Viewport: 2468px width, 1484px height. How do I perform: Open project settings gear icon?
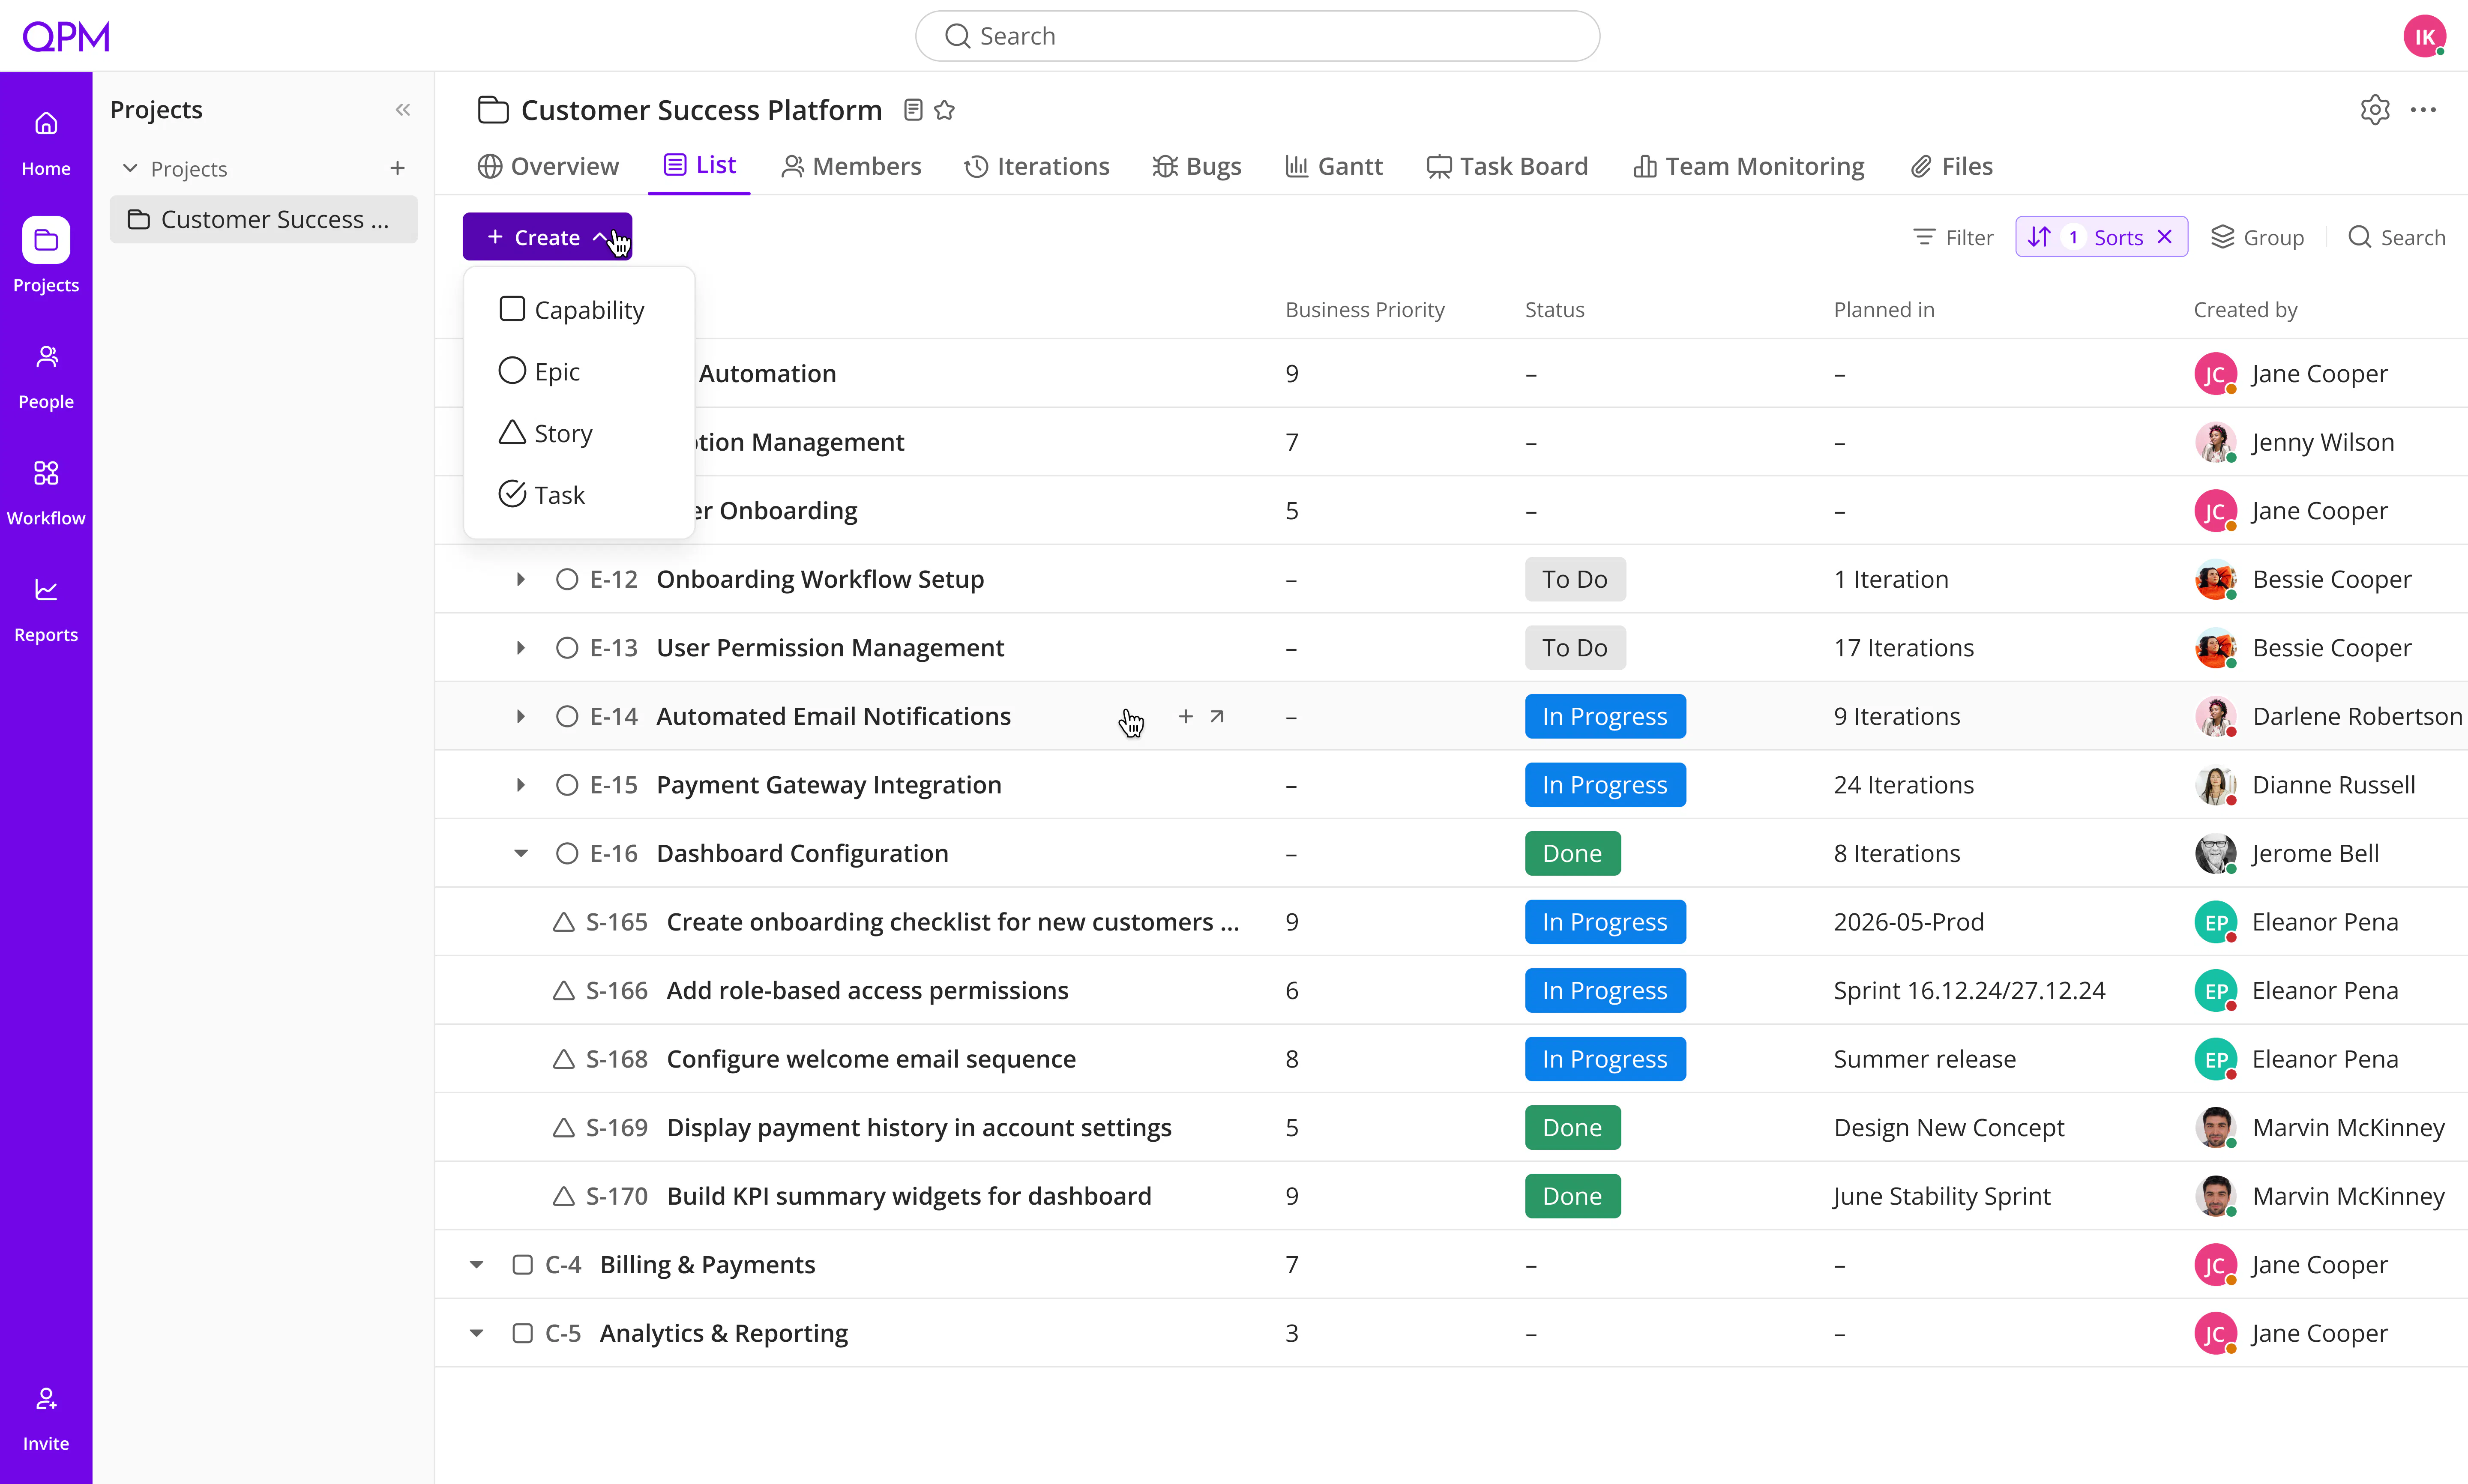(x=2375, y=110)
